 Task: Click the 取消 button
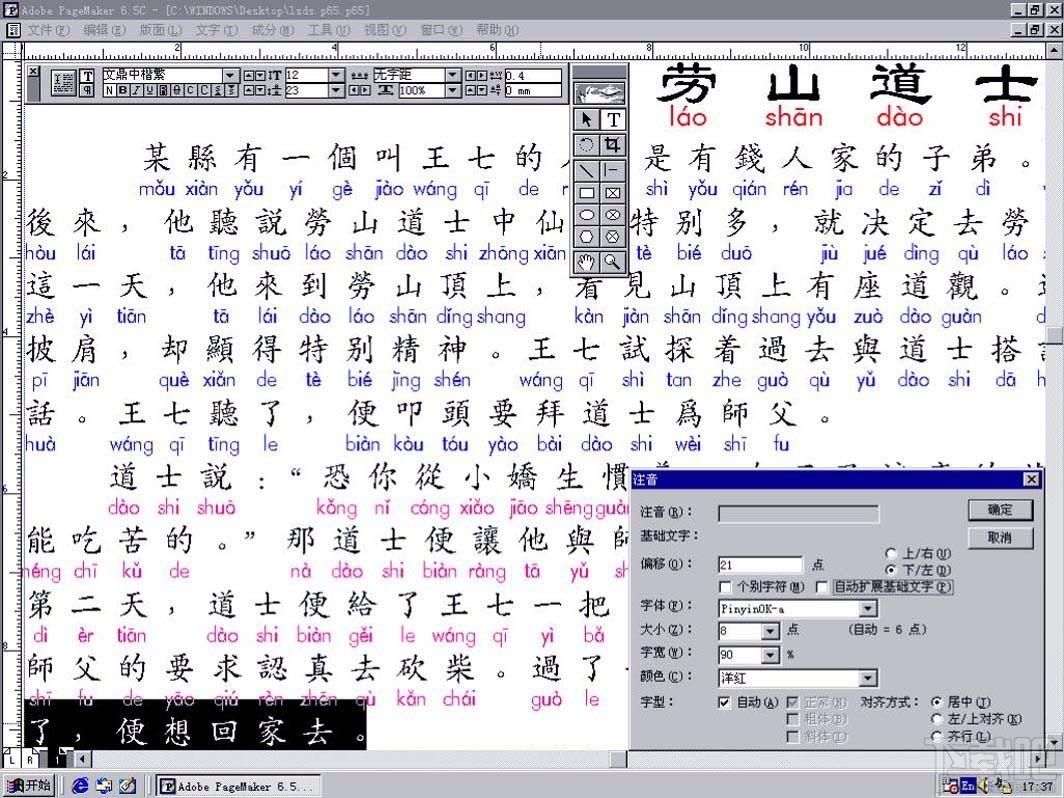999,538
